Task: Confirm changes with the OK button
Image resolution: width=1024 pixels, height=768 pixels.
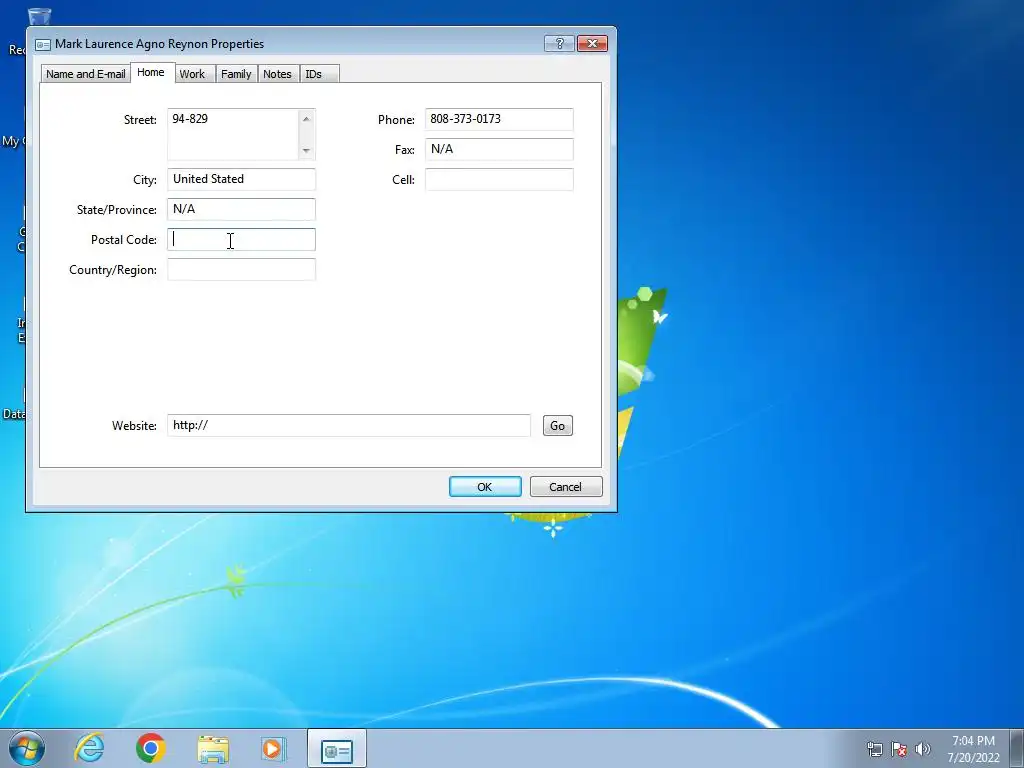Action: [x=485, y=487]
